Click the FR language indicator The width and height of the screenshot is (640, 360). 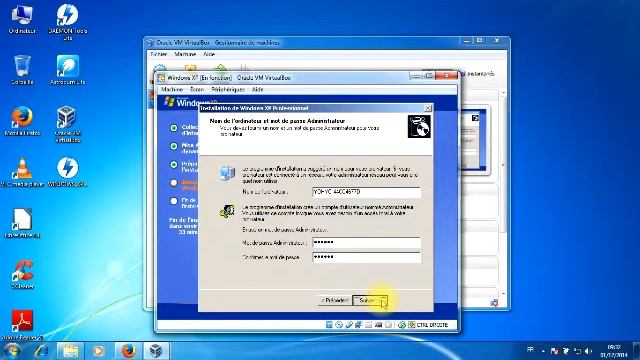530,349
